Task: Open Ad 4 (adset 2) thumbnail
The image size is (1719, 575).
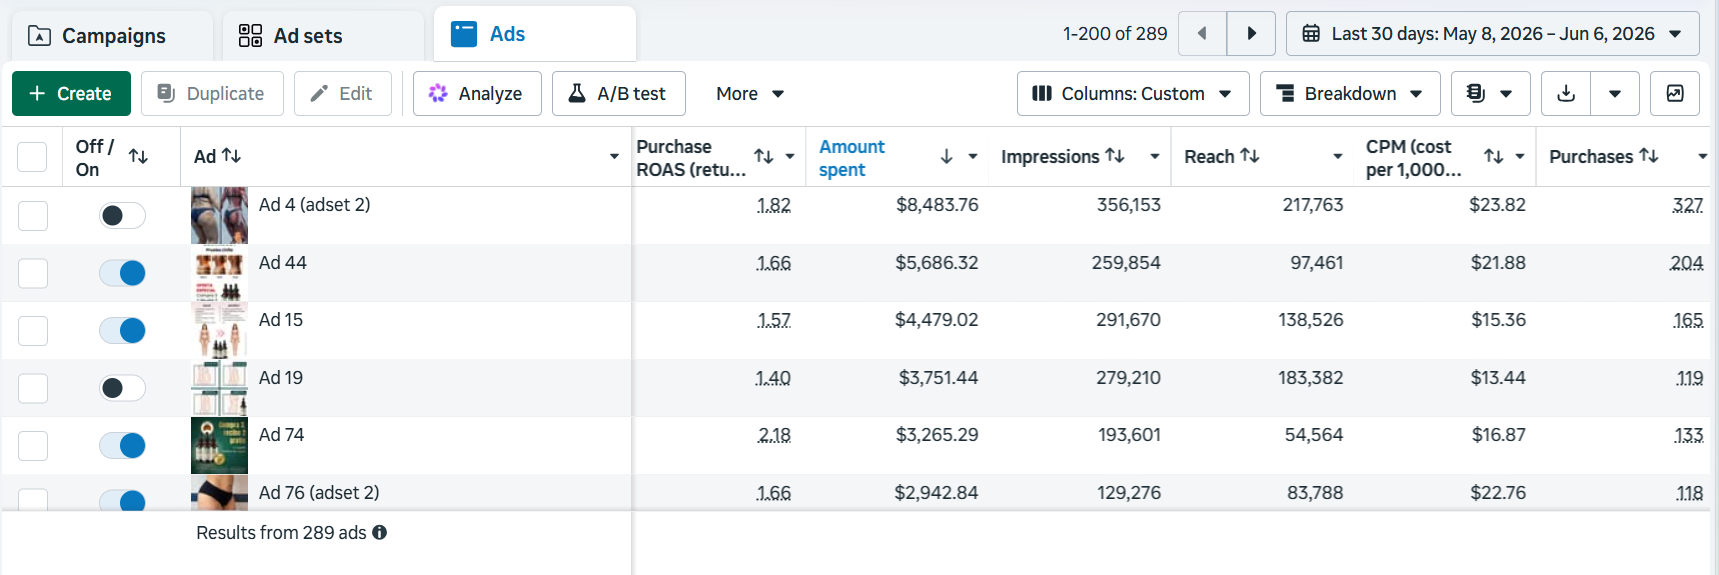Action: click(219, 215)
